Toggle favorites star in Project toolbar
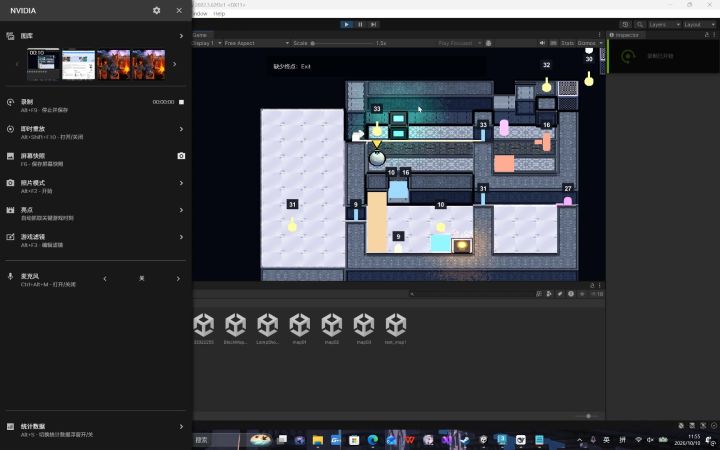720x450 pixels. click(x=582, y=294)
